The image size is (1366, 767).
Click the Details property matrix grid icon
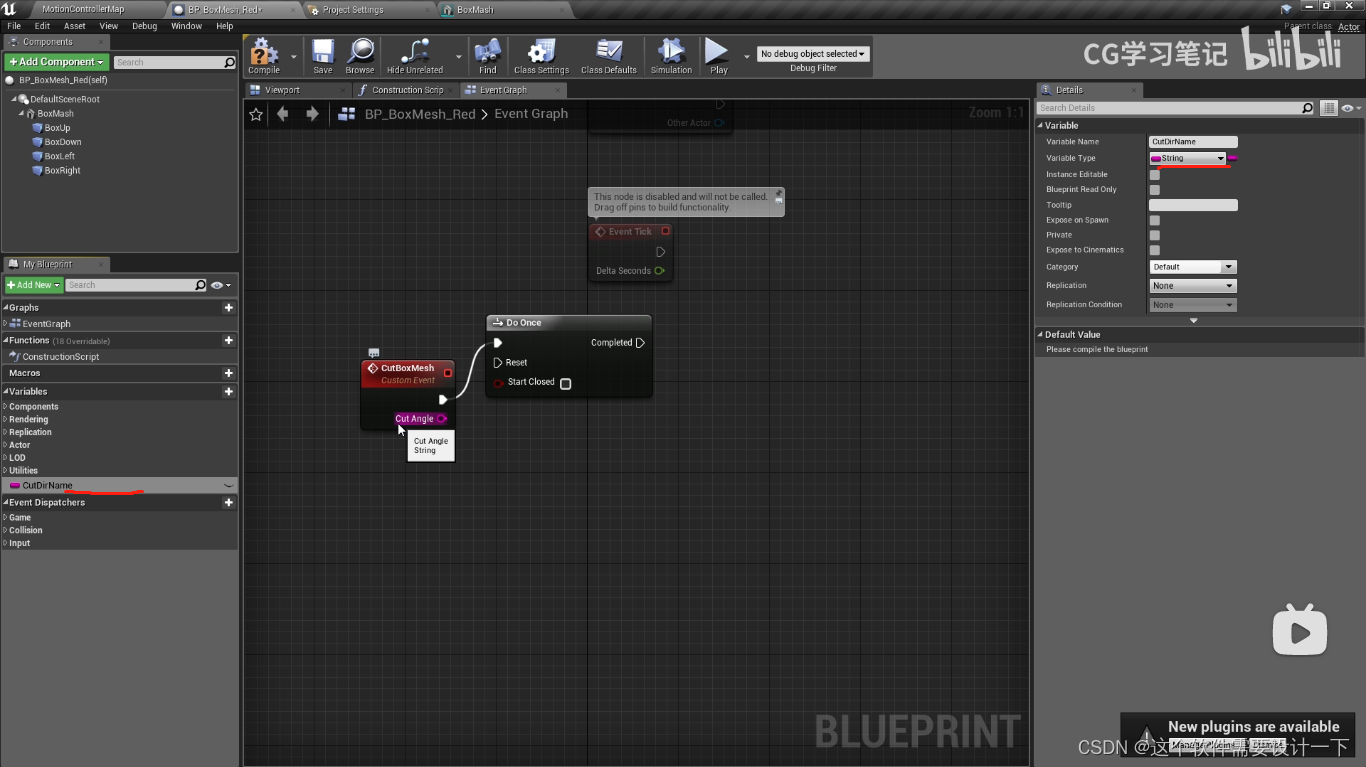point(1329,108)
